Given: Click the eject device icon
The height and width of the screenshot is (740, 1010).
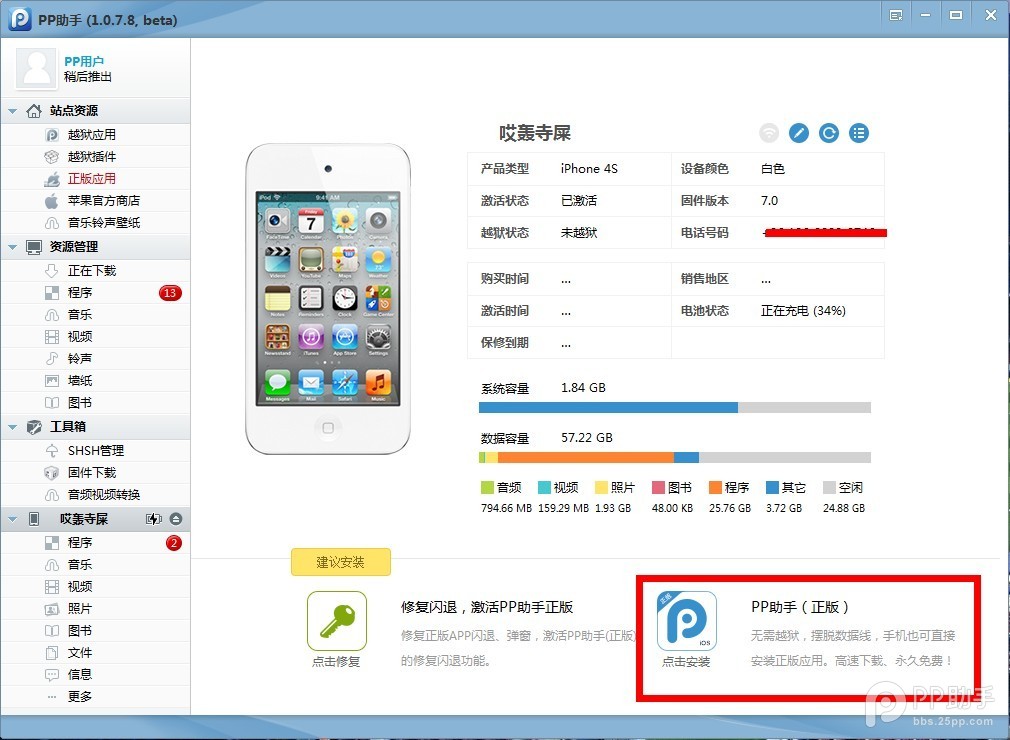Looking at the screenshot, I should point(176,519).
